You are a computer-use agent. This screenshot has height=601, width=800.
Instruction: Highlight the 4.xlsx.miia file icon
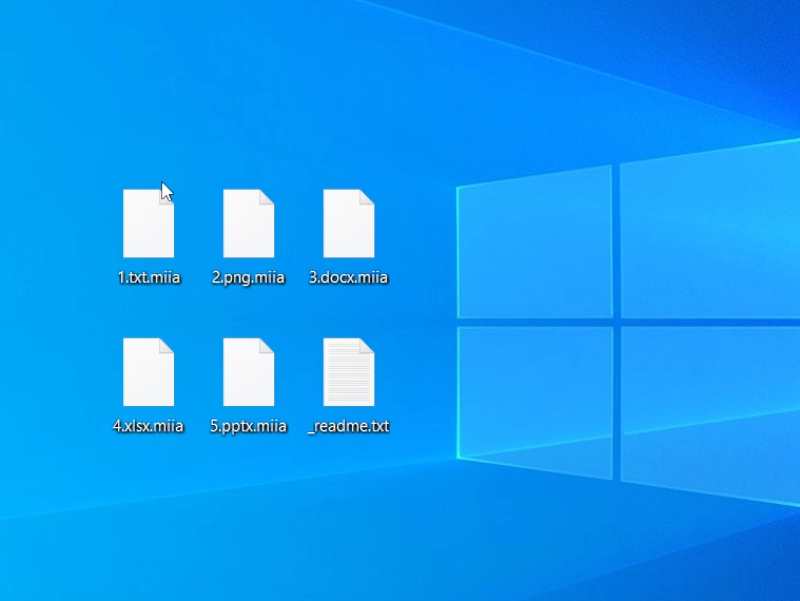(x=148, y=372)
